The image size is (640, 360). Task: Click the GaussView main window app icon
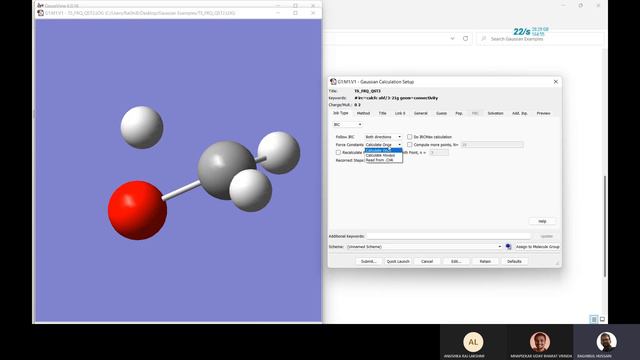click(x=40, y=5)
